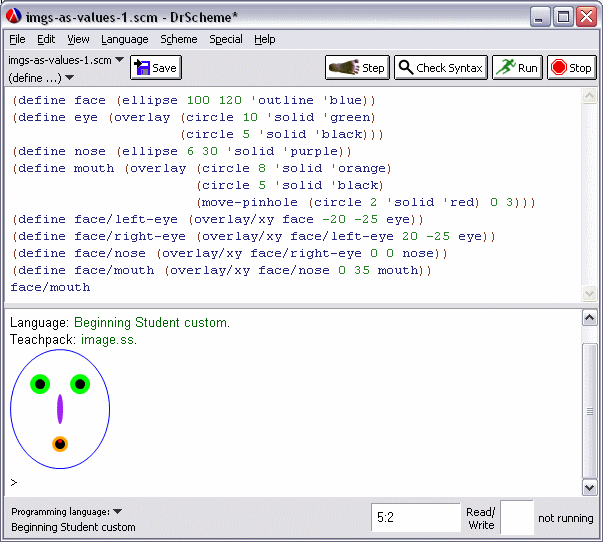Open the Special menu
Viewport: 603px width, 542px height.
pyautogui.click(x=226, y=39)
